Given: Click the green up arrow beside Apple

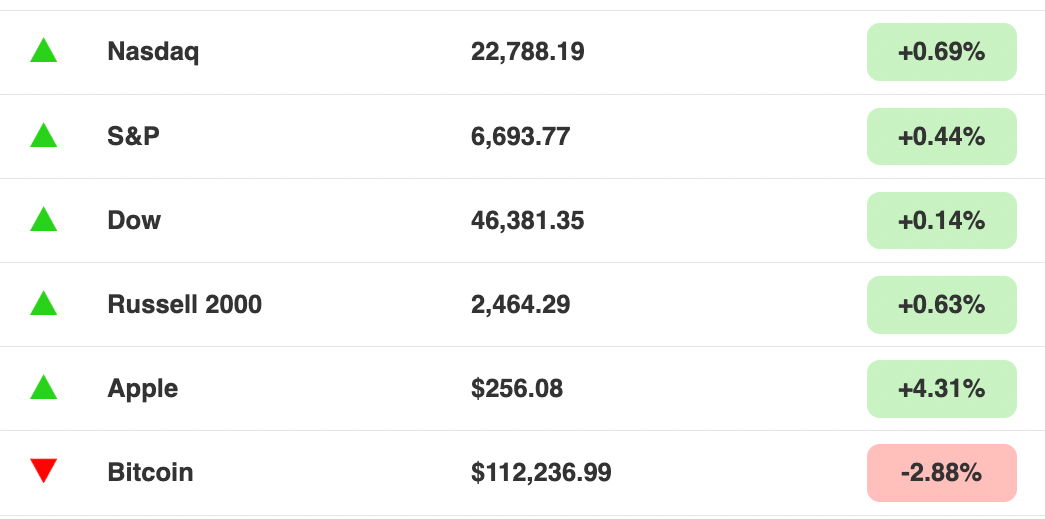Looking at the screenshot, I should pos(43,387).
